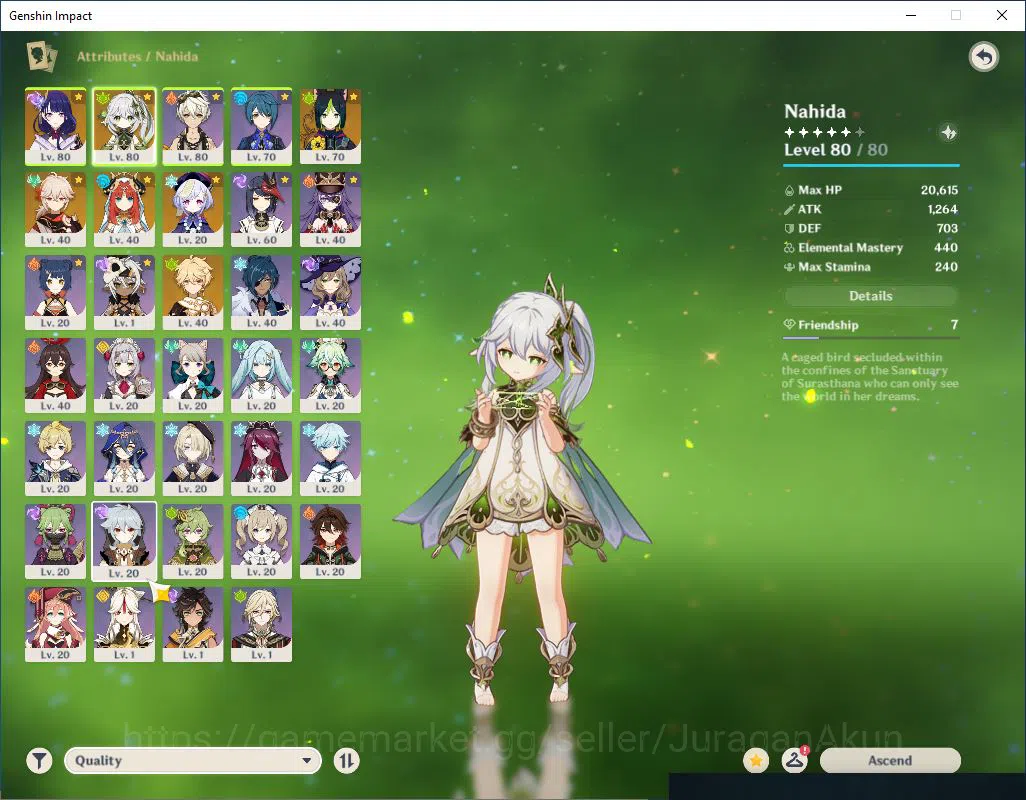The image size is (1026, 800).
Task: Pick Gaming's portrait
Action: (x=330, y=542)
